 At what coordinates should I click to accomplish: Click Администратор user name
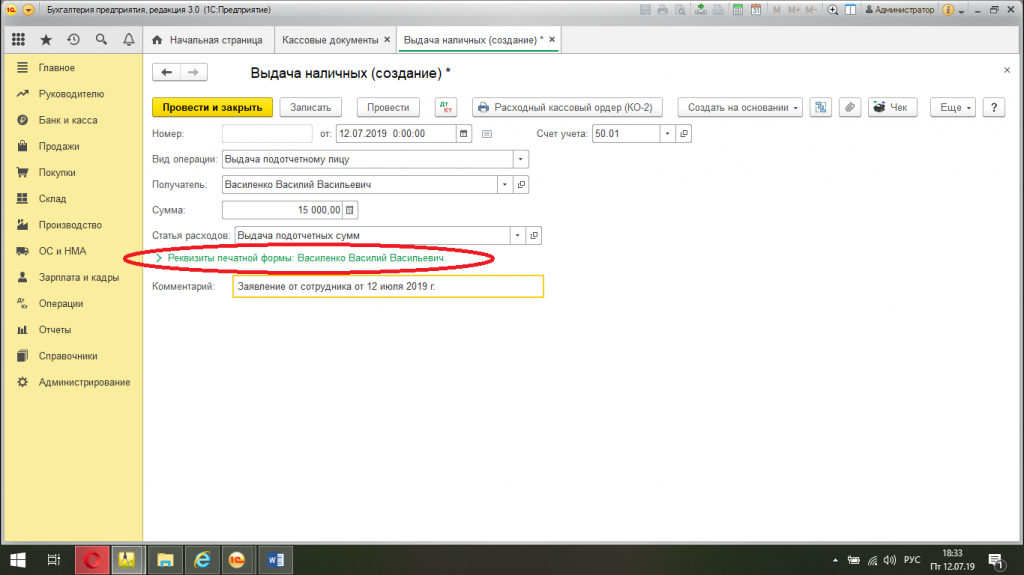[900, 10]
